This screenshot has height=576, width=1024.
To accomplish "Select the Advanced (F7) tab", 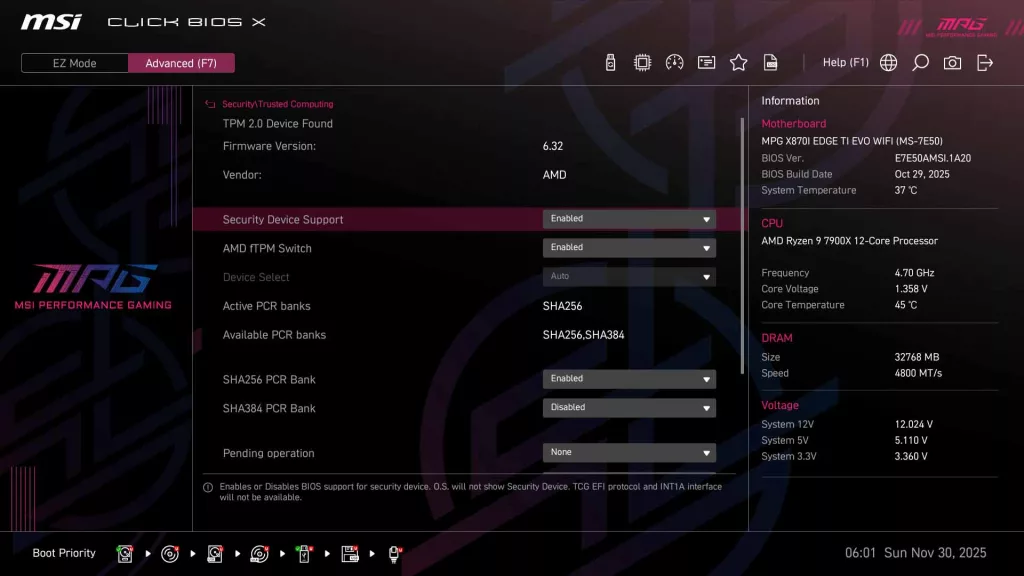I will pos(181,62).
